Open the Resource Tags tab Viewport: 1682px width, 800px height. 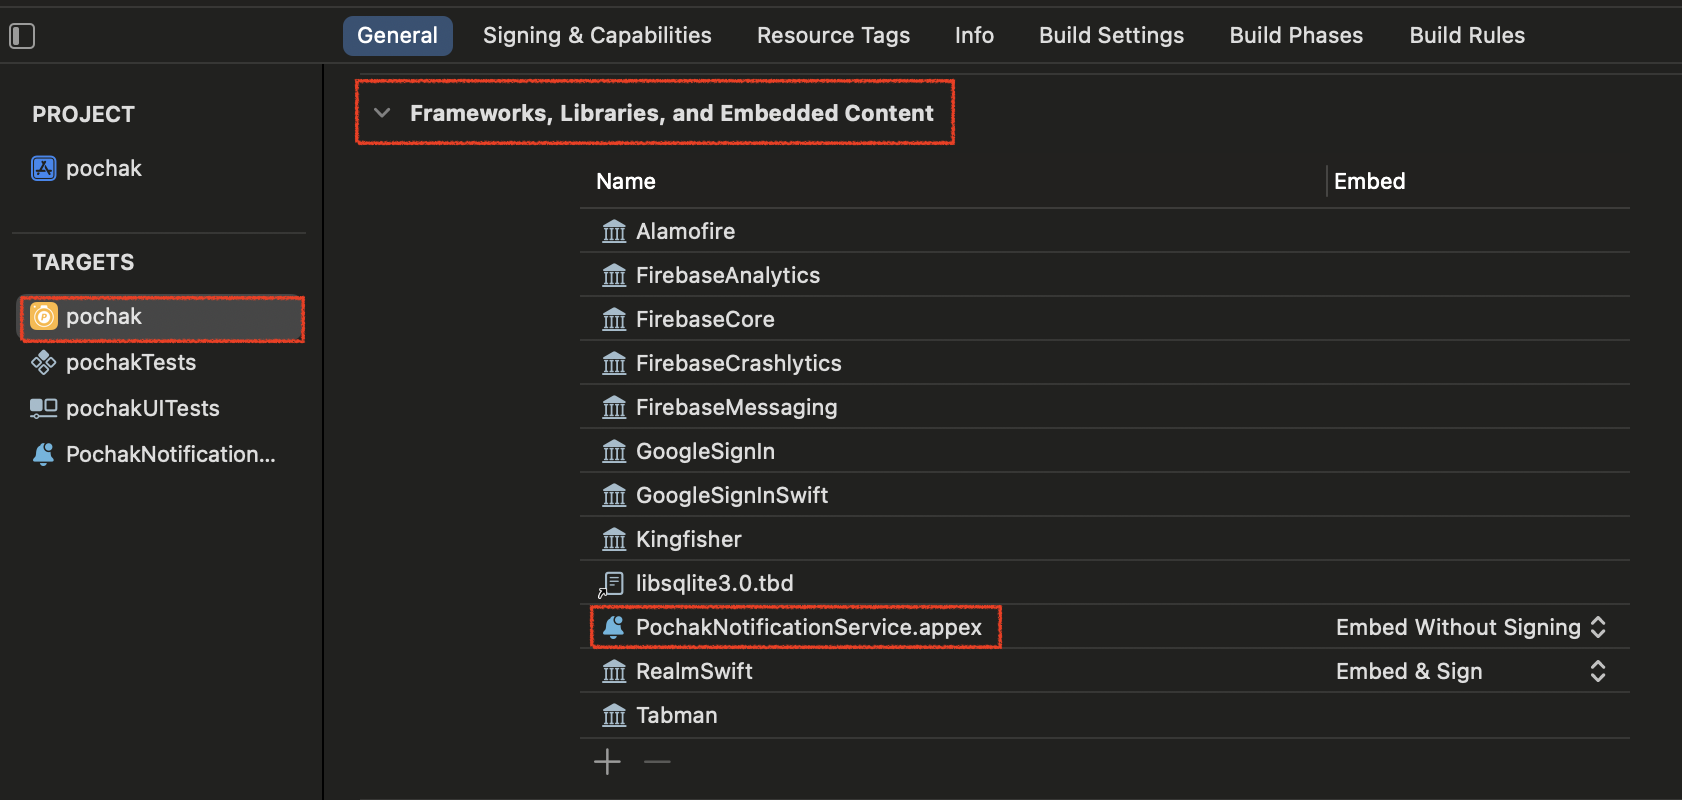point(833,36)
